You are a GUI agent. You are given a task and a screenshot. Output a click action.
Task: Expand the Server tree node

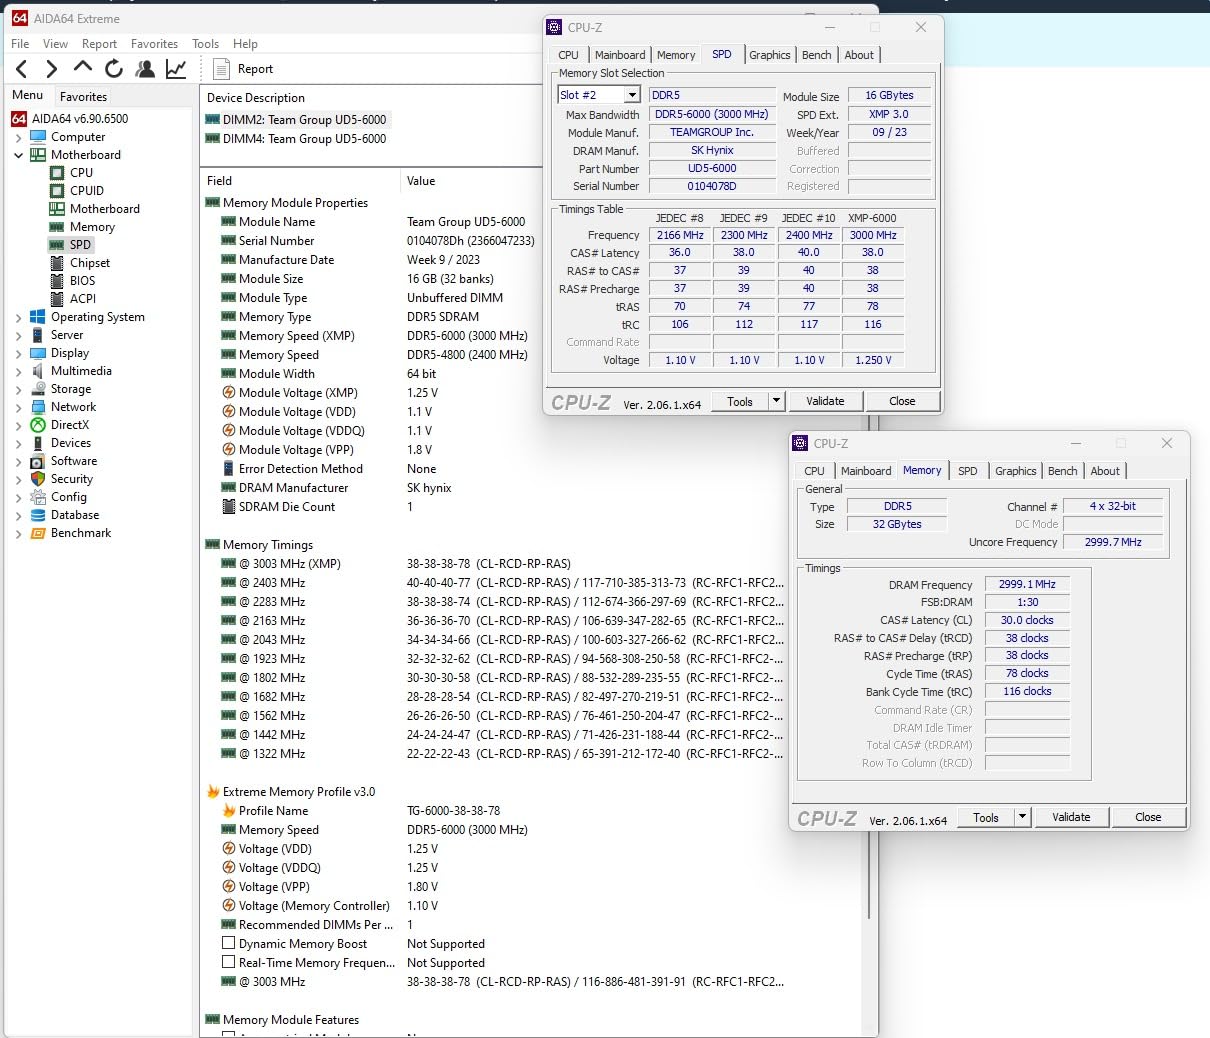(x=18, y=335)
